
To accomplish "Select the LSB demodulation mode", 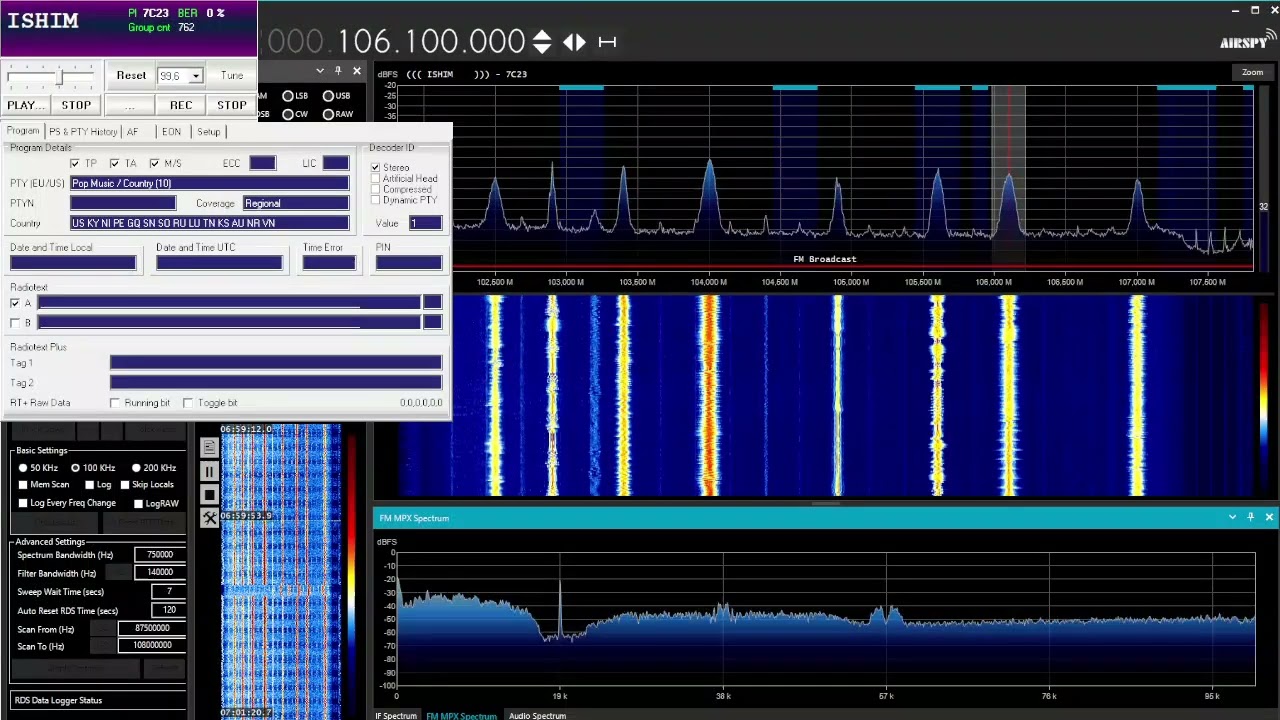I will coord(288,96).
